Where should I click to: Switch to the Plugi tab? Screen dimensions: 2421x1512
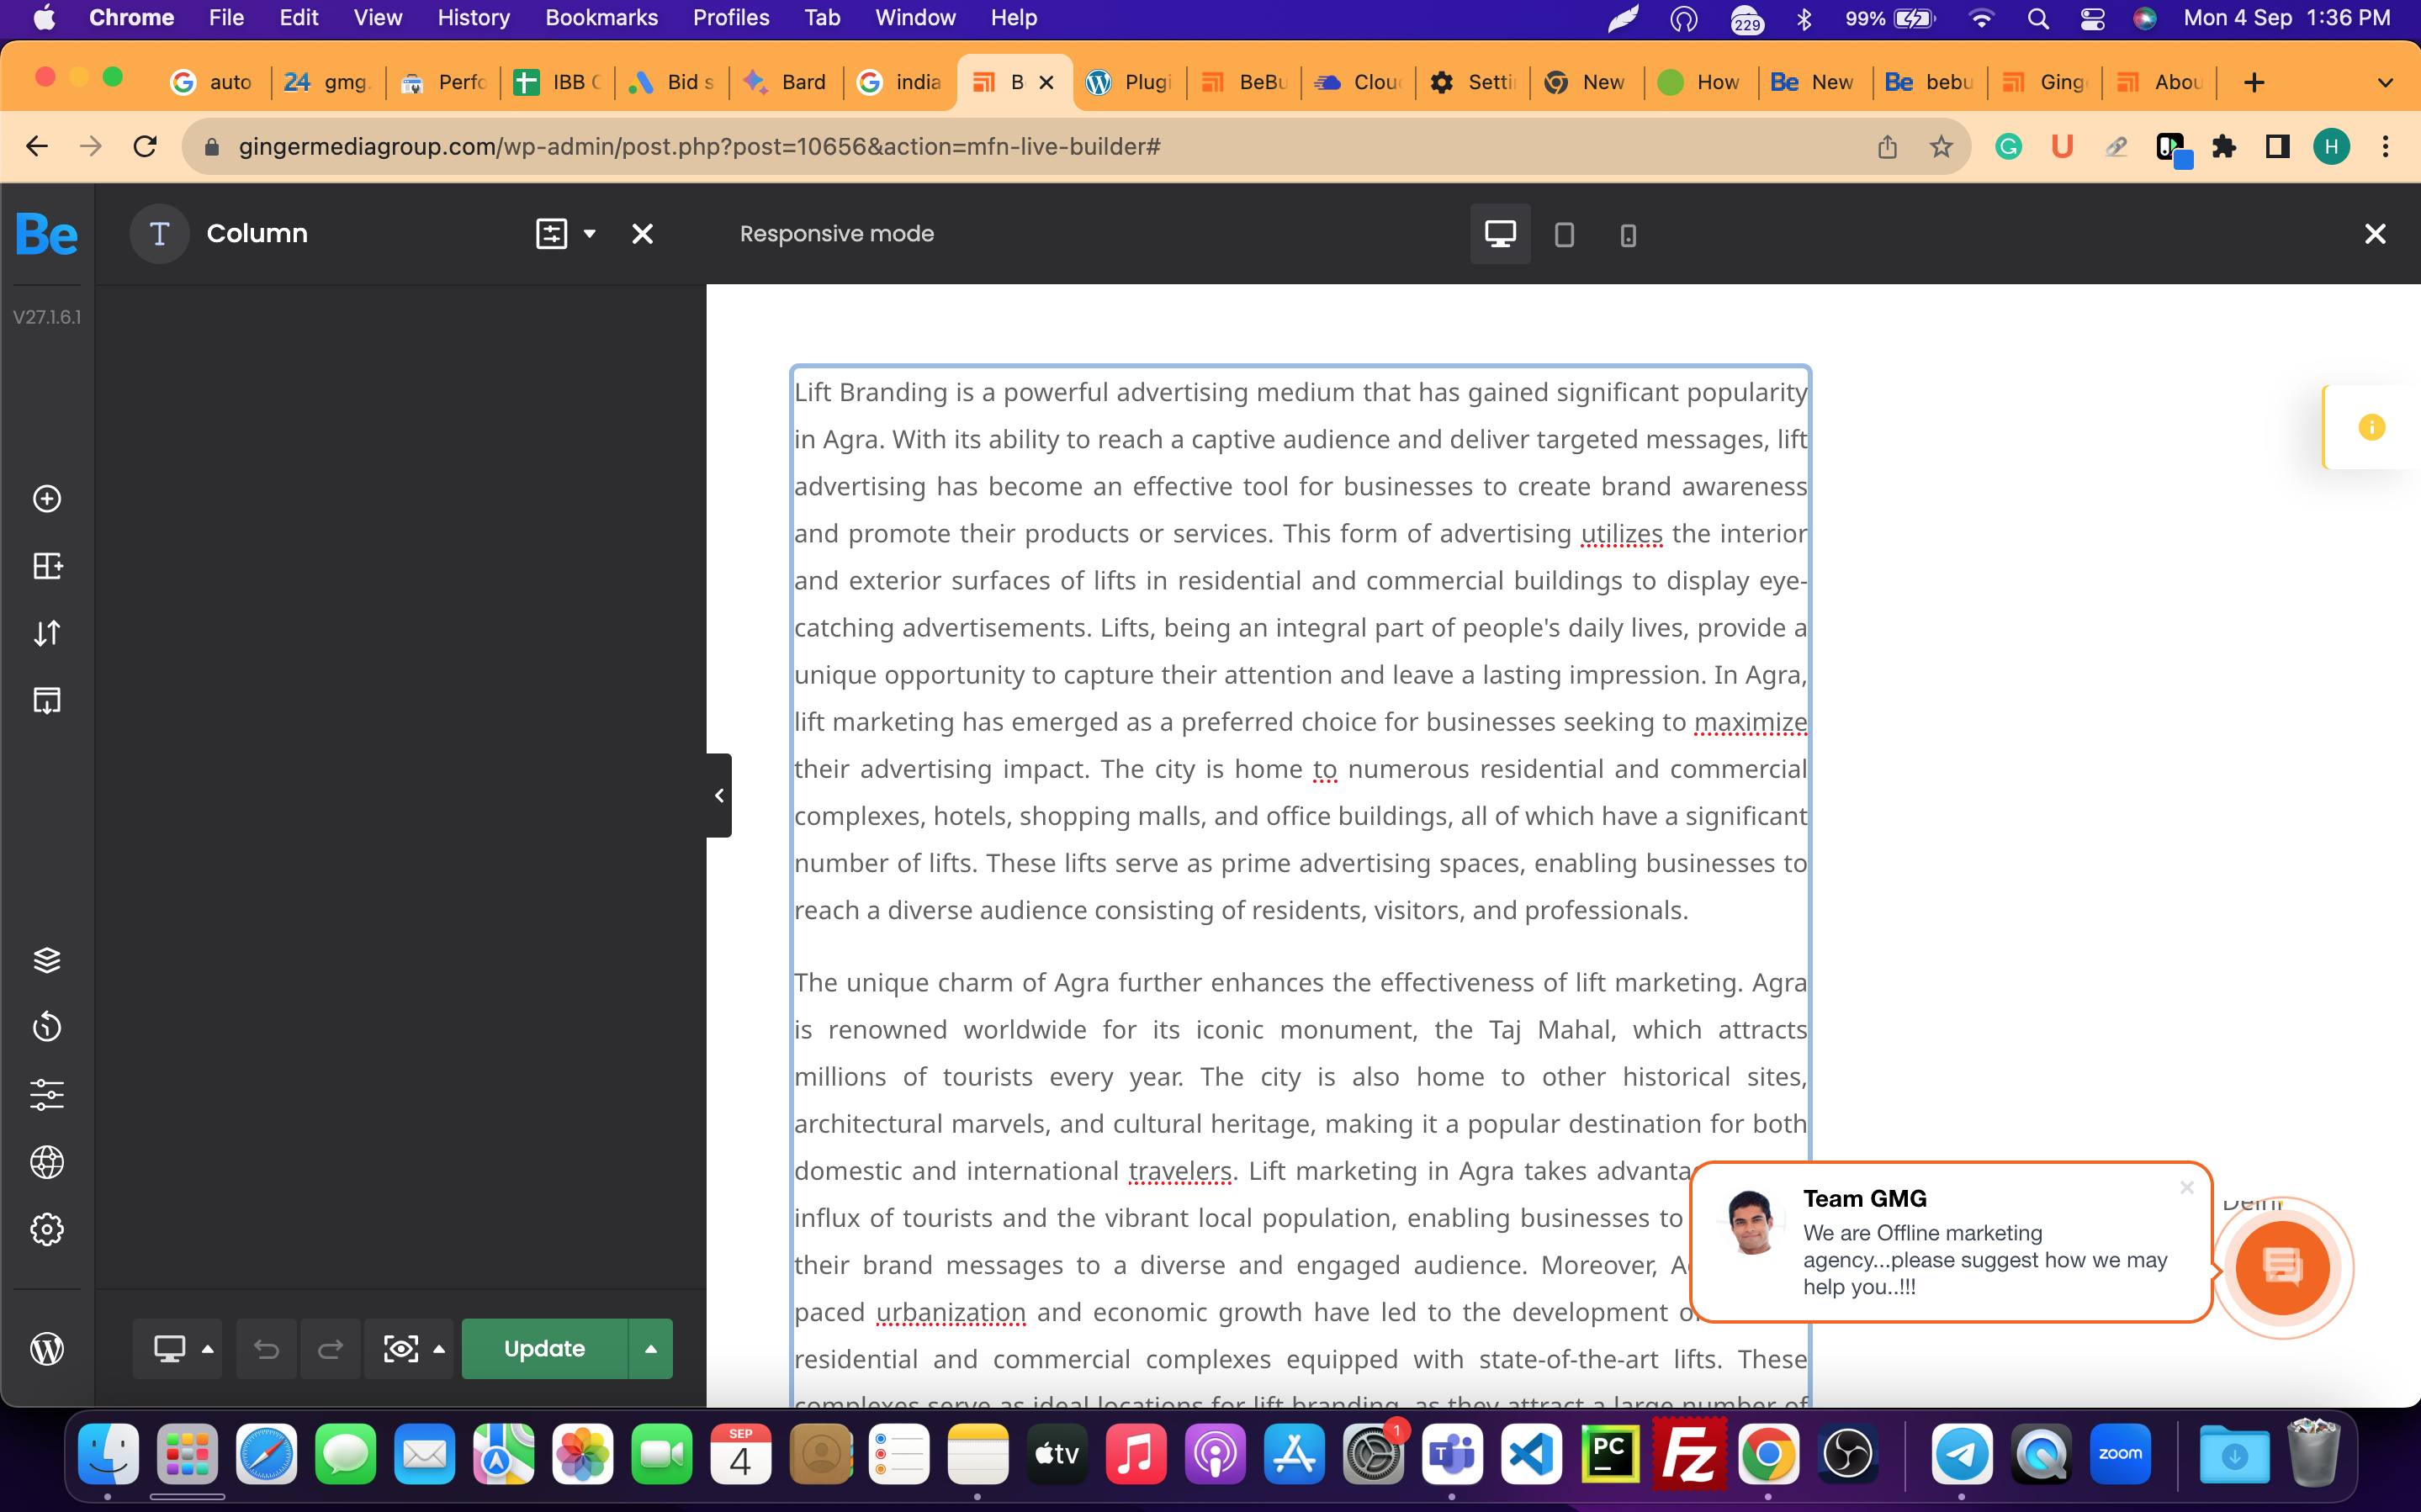1130,82
